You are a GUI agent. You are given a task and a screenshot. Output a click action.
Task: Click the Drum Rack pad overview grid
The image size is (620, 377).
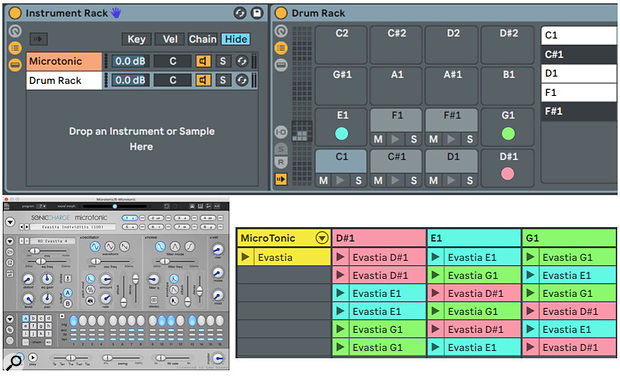click(302, 105)
